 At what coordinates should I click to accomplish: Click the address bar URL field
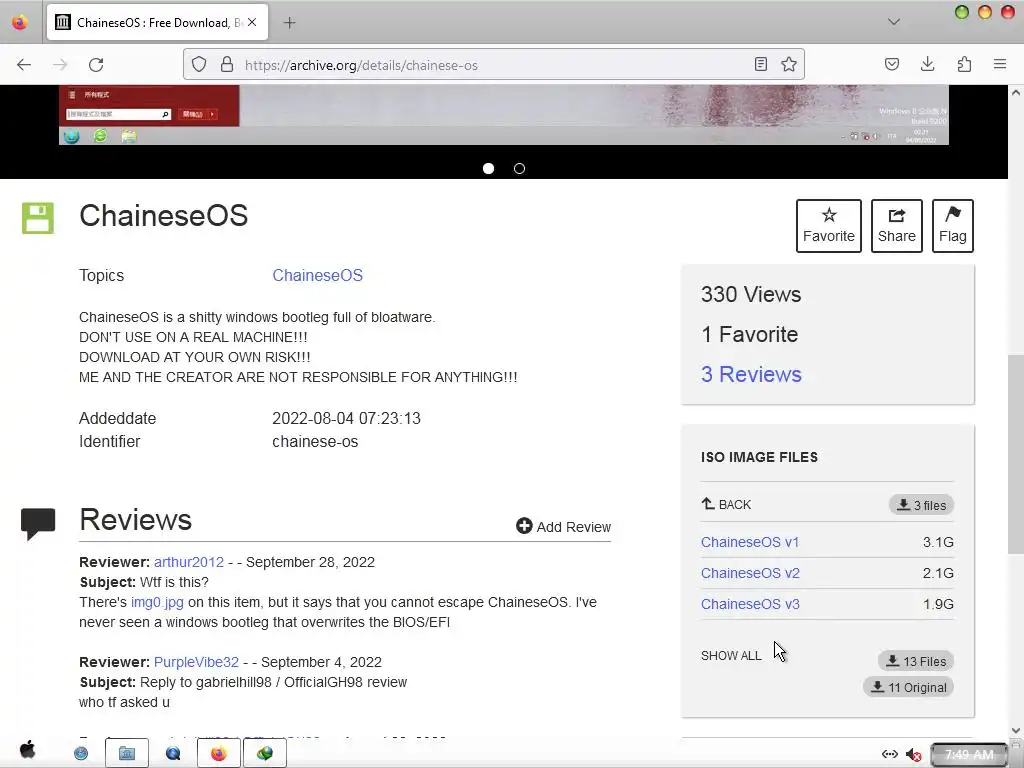(493, 65)
